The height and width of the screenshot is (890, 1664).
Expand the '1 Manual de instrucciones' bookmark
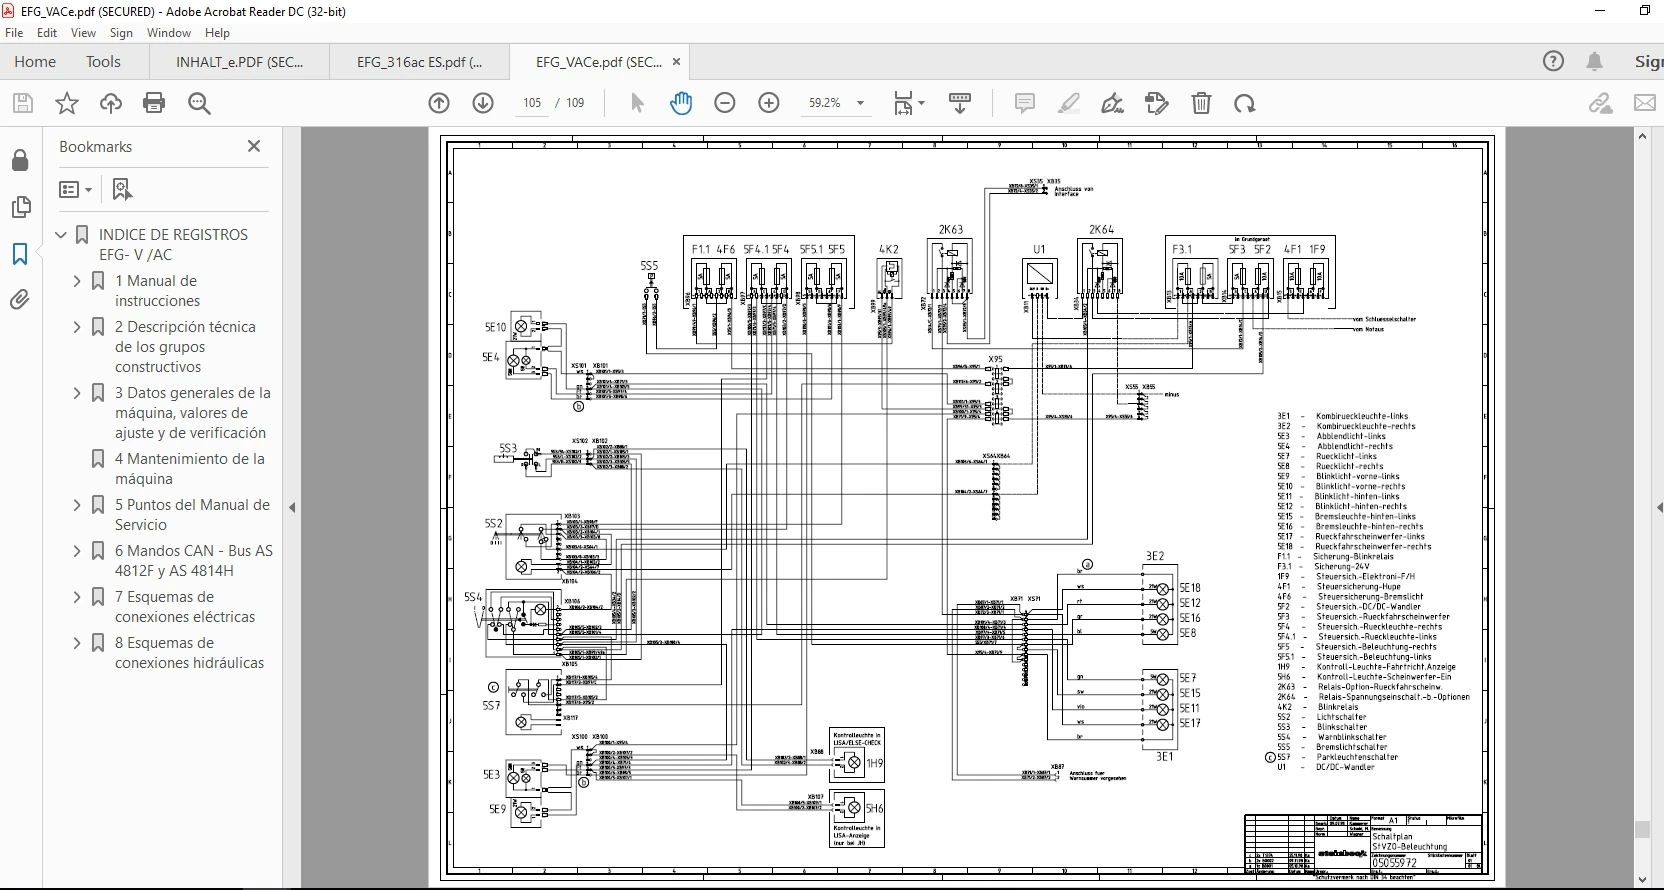tap(77, 282)
